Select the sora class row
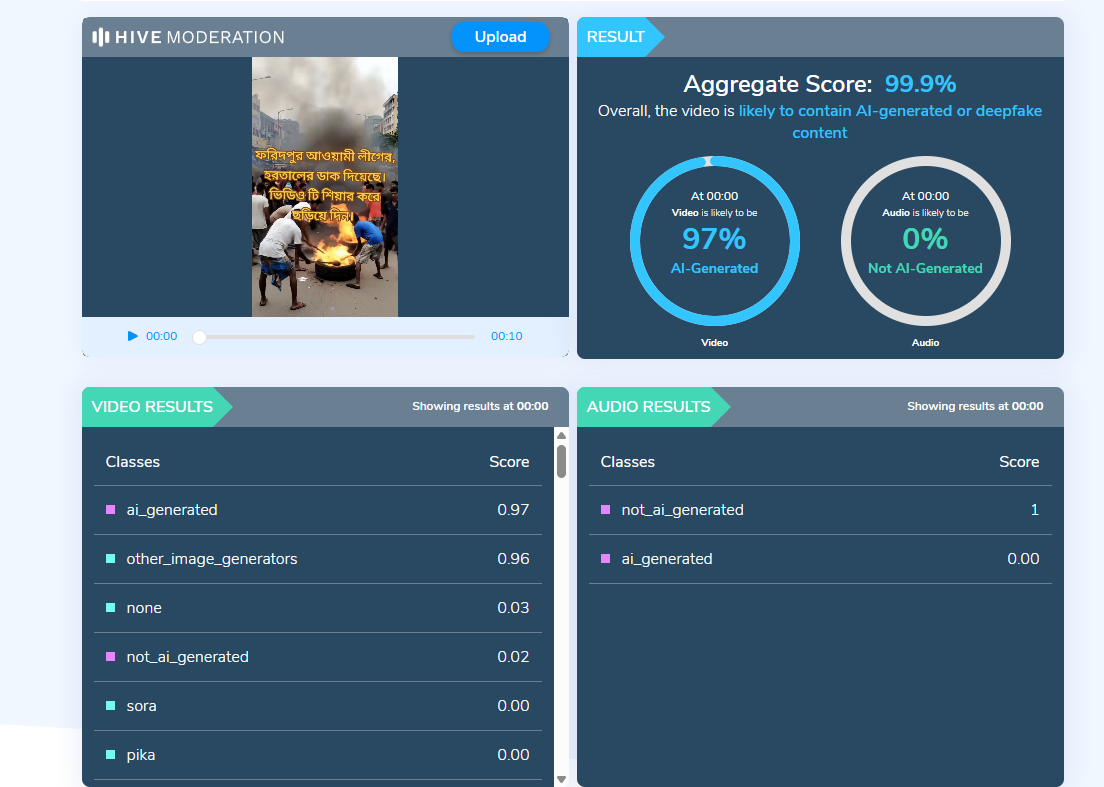This screenshot has width=1104, height=787. click(x=318, y=705)
